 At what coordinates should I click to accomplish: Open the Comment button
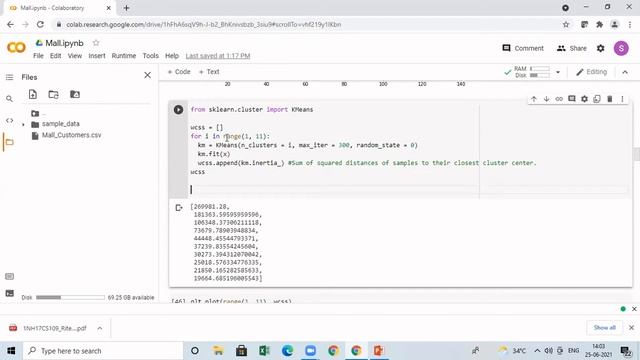click(x=523, y=48)
